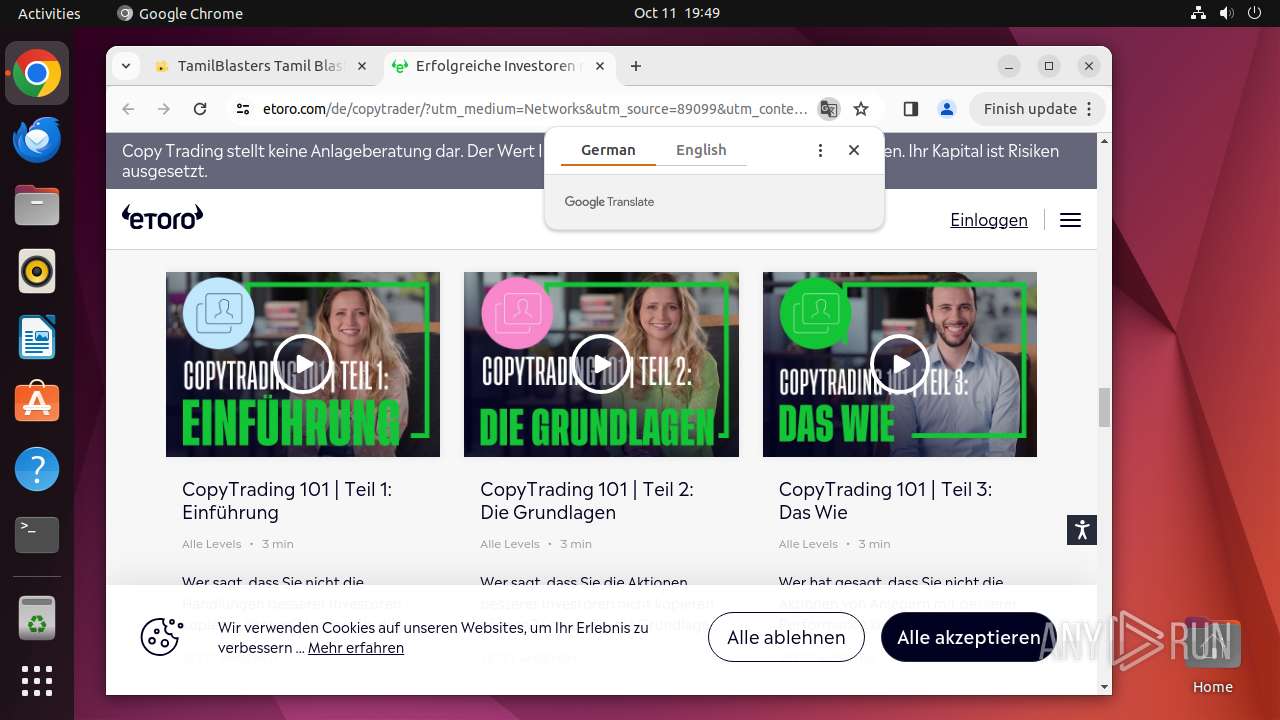The width and height of the screenshot is (1280, 720).
Task: Open LibreOffice Writer from the dock
Action: click(x=37, y=337)
